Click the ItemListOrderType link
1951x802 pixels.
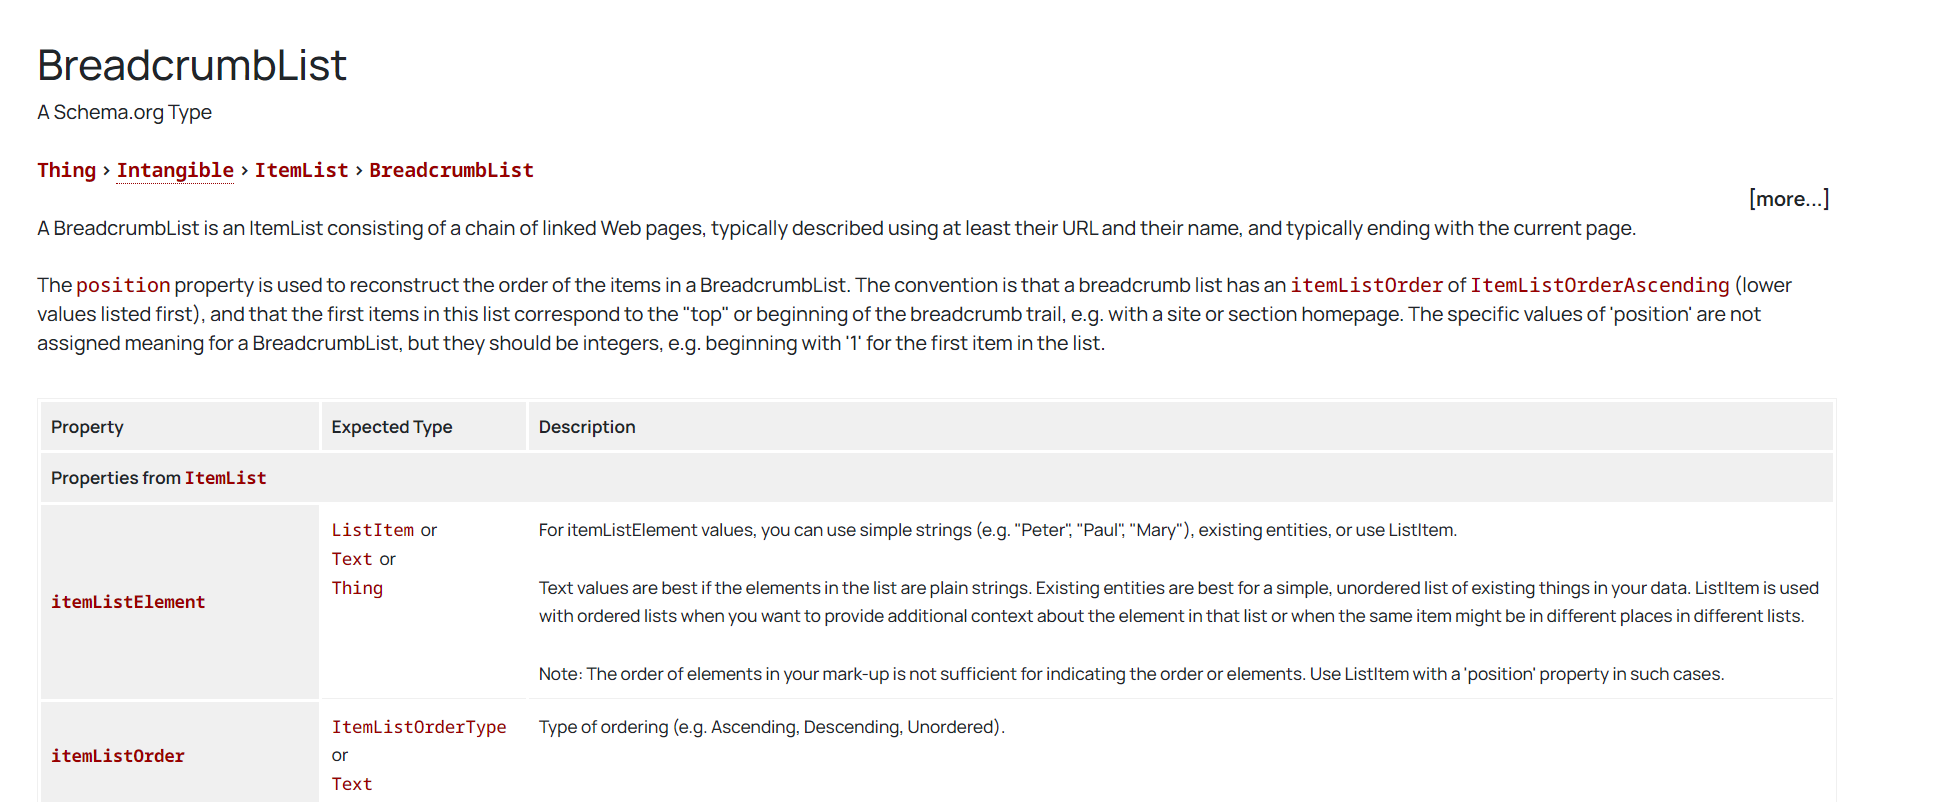418,727
